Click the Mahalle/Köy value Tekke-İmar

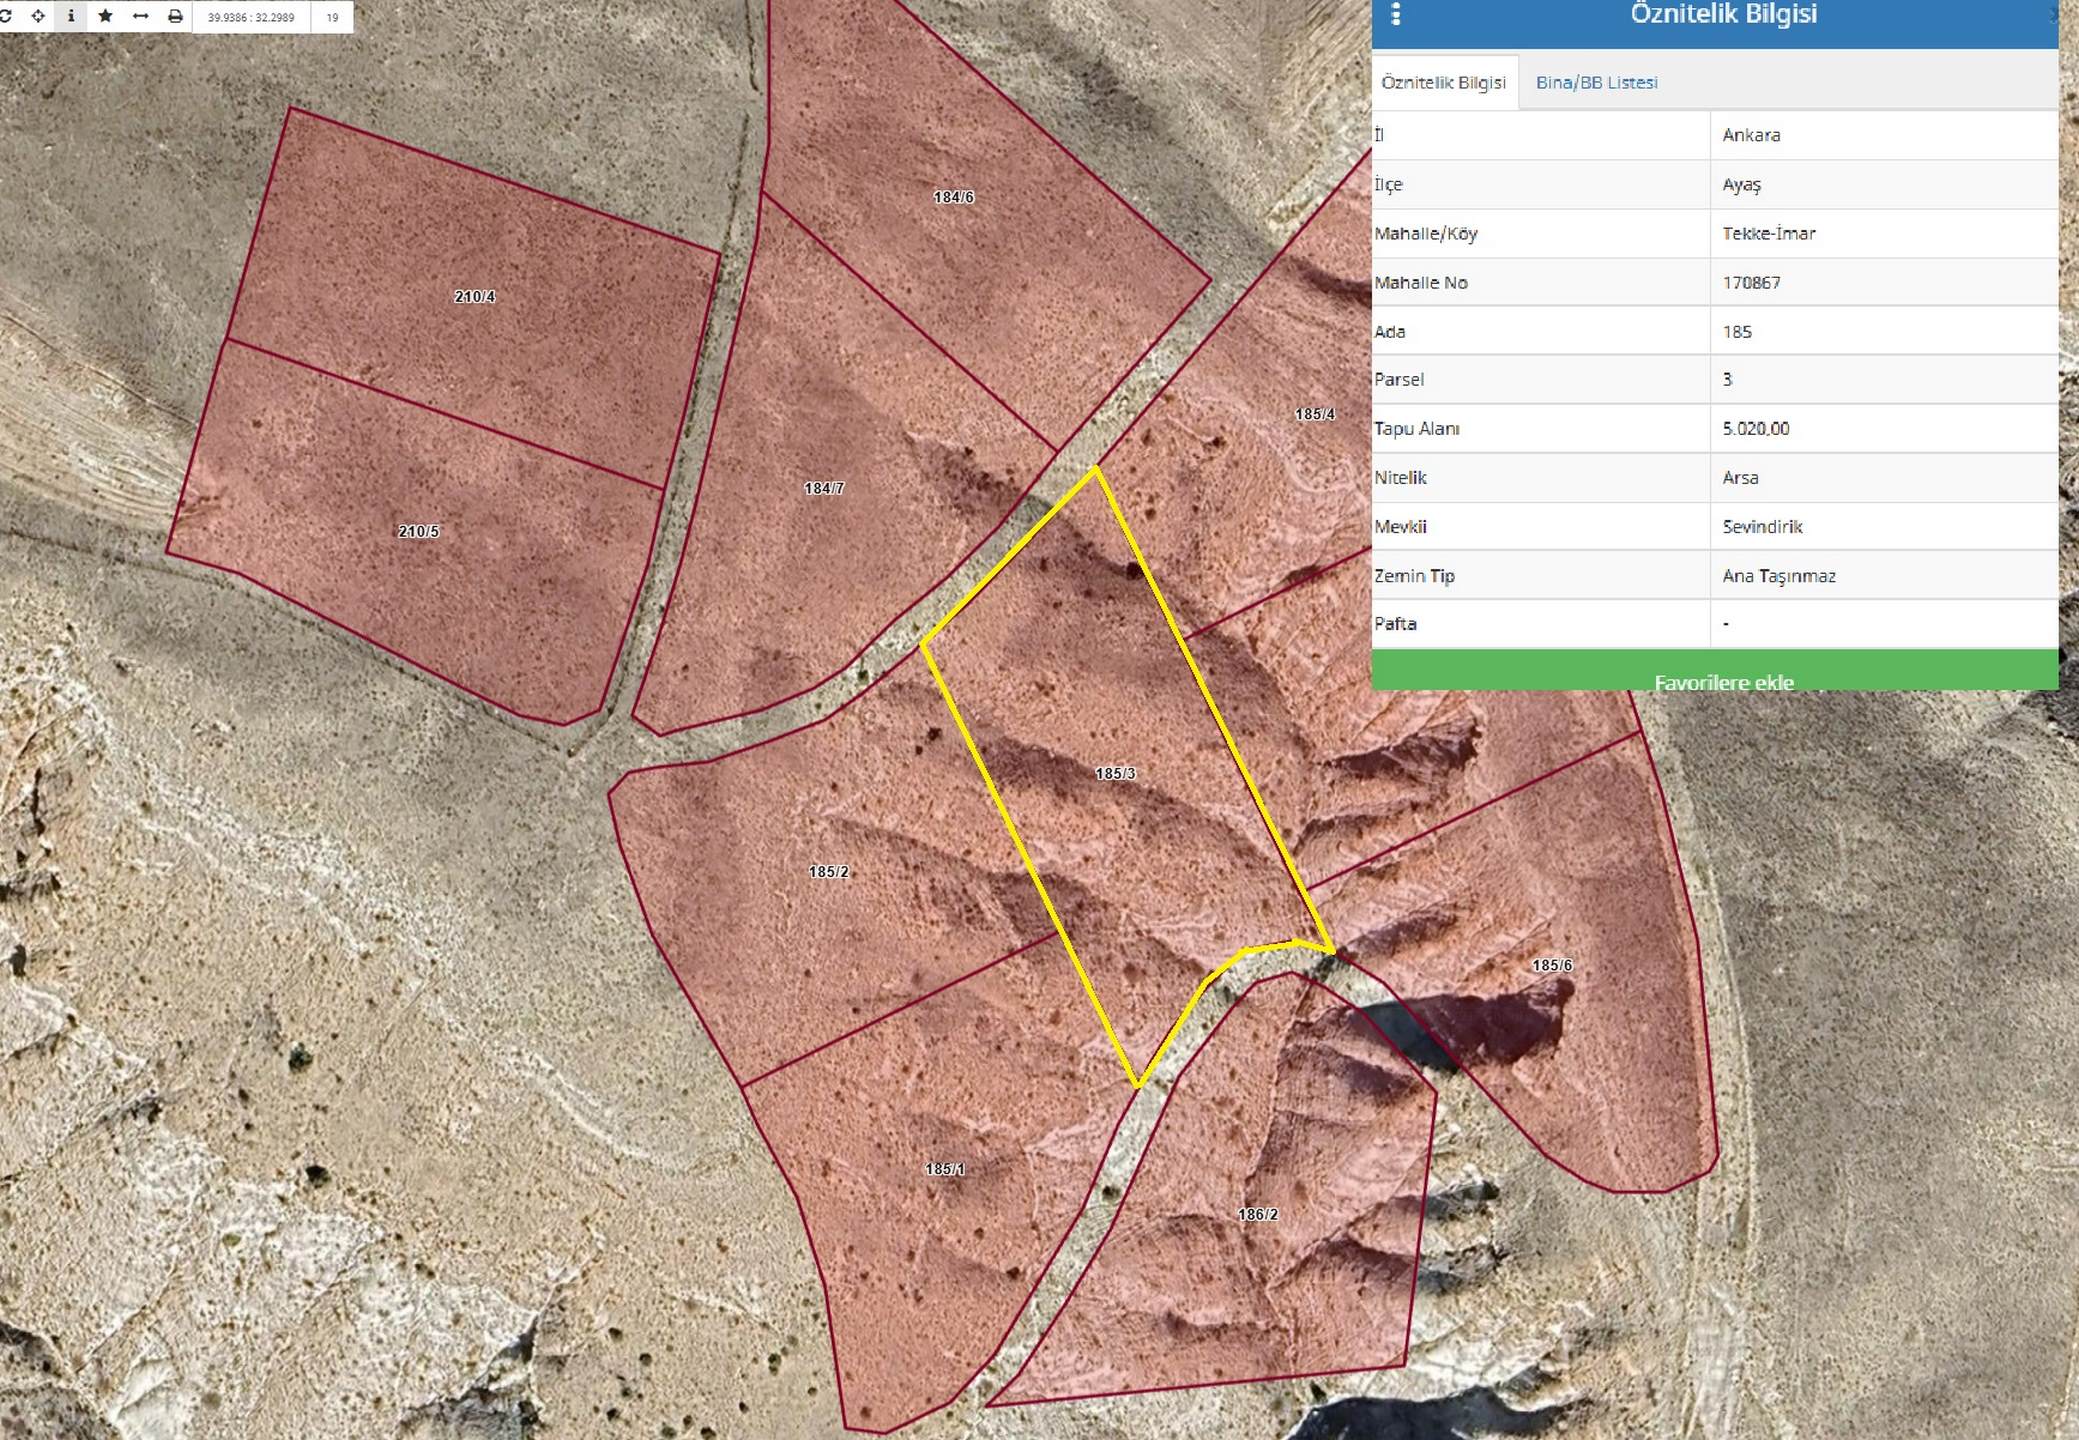click(x=1768, y=233)
